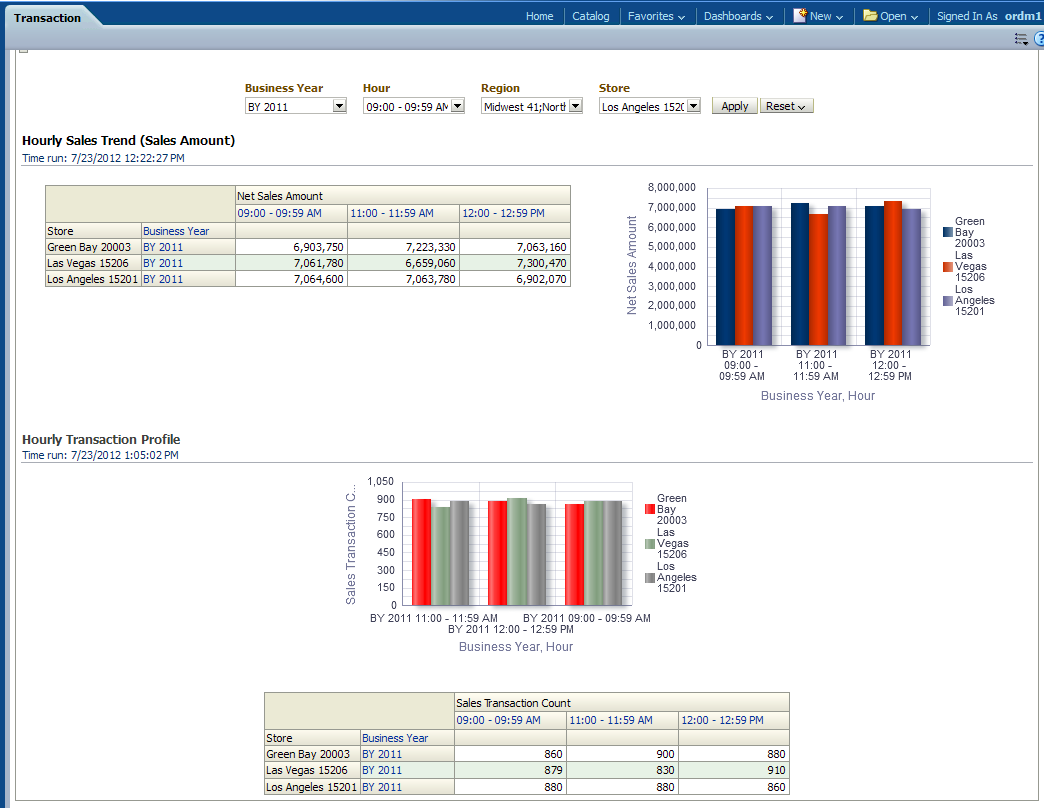Expand the Favorites menu
This screenshot has width=1044, height=808.
point(656,16)
